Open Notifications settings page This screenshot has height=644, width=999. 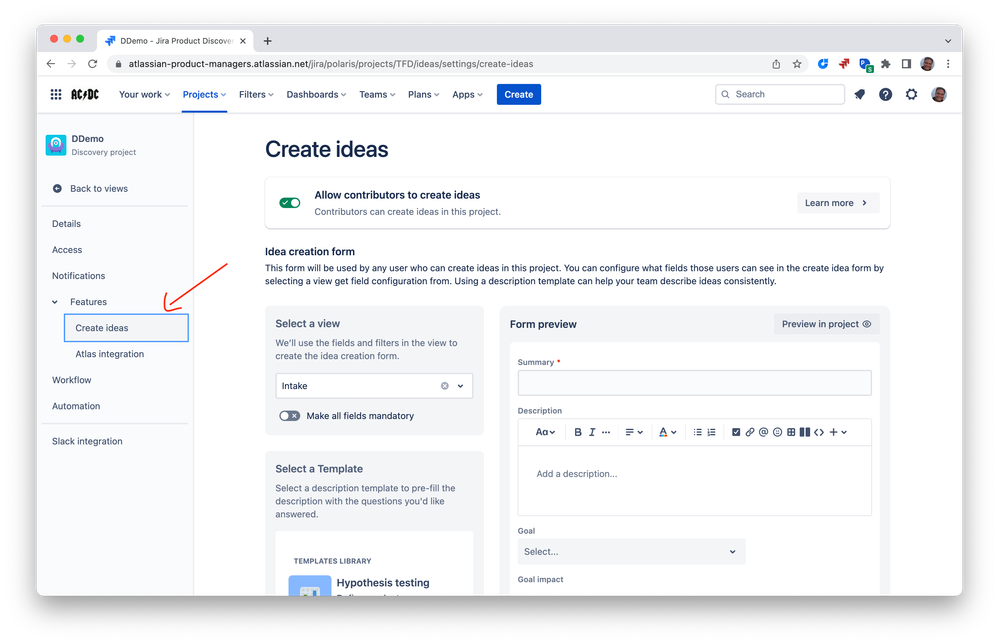coord(78,276)
